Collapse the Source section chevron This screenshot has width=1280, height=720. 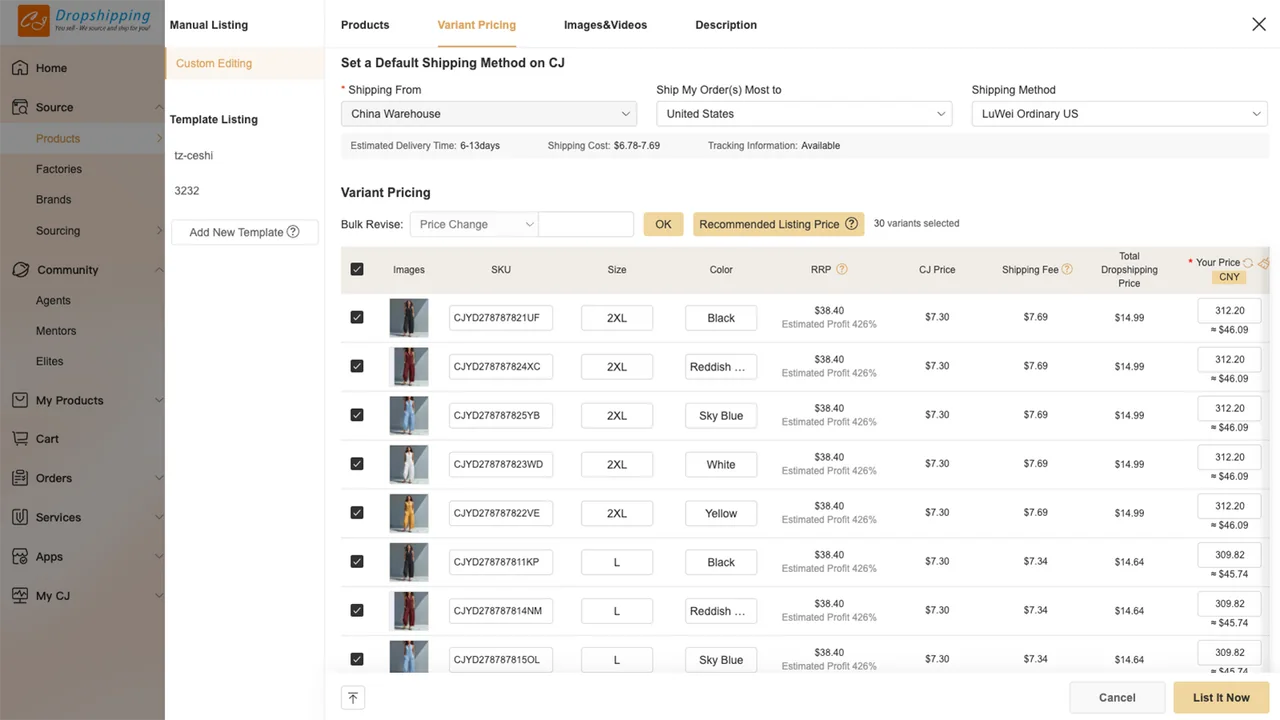(x=159, y=107)
